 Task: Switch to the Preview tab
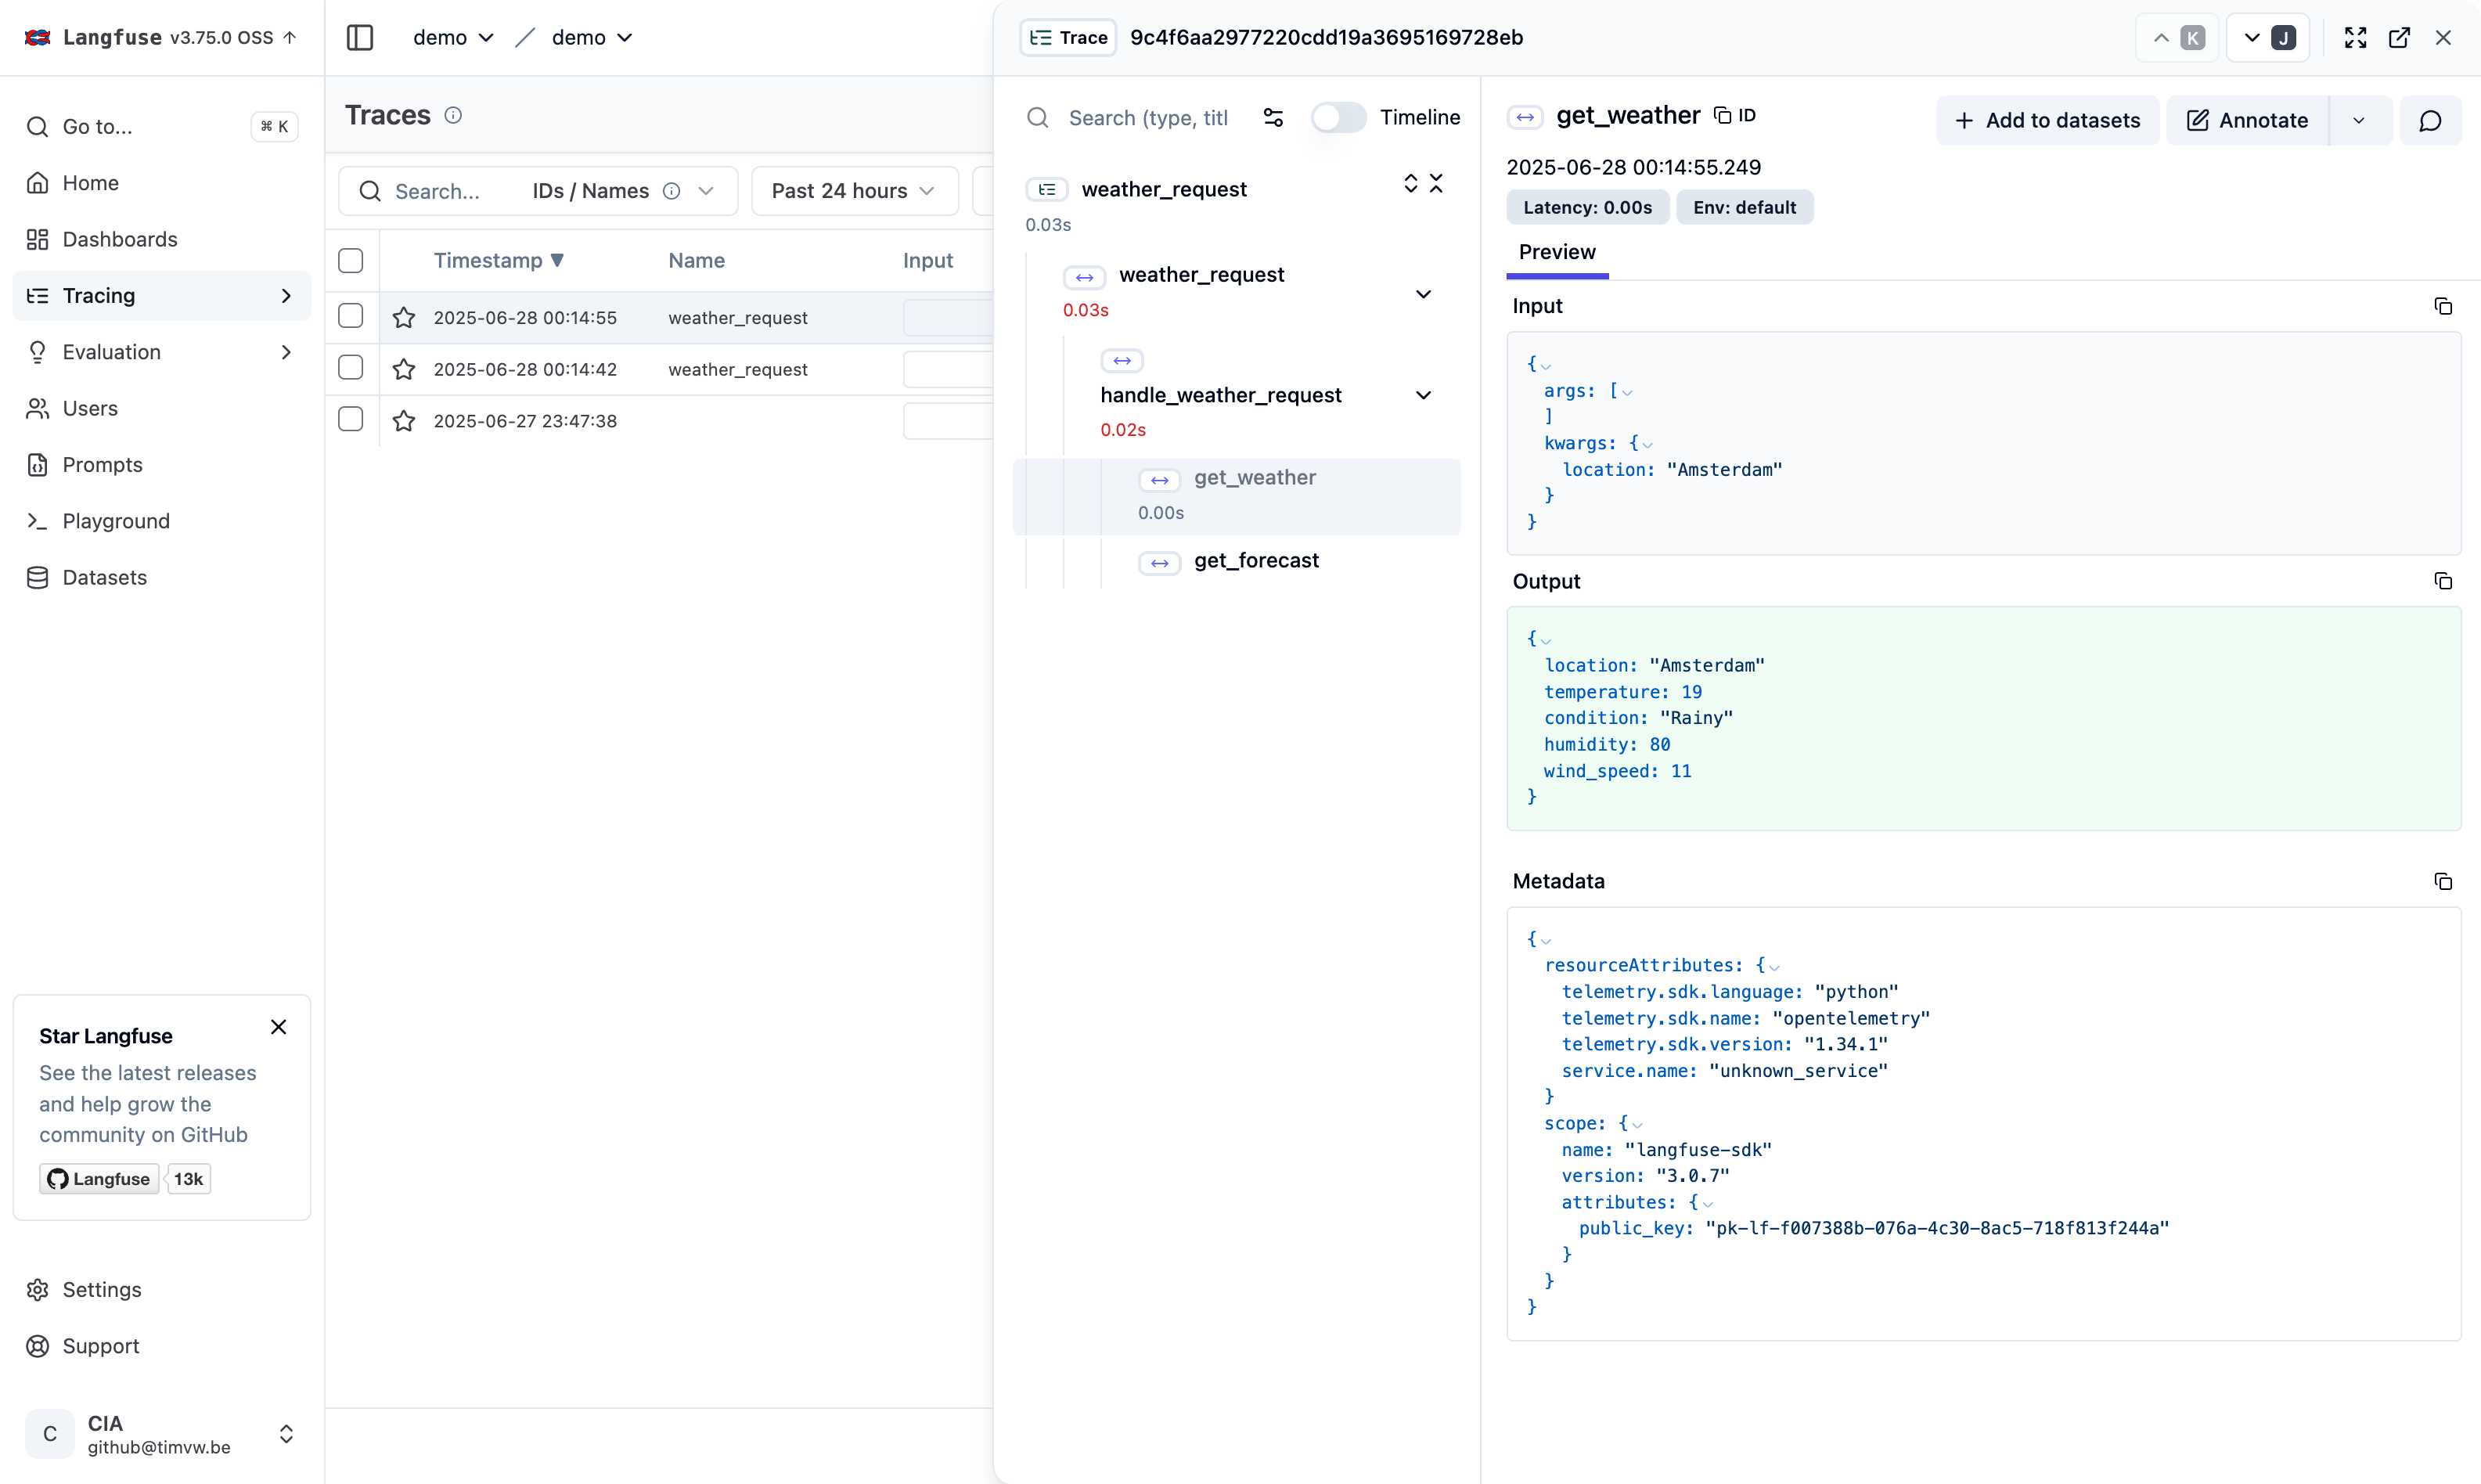click(1557, 252)
